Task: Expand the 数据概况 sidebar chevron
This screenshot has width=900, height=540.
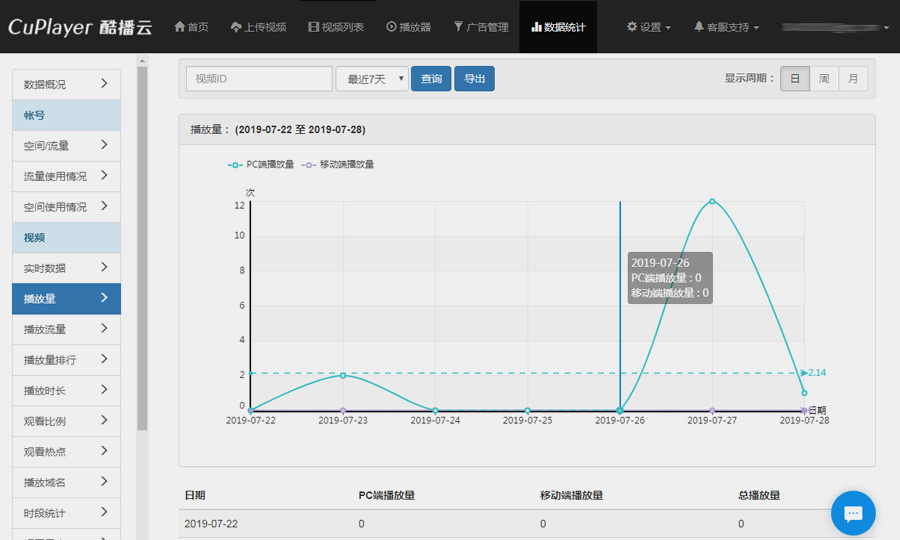Action: [104, 84]
